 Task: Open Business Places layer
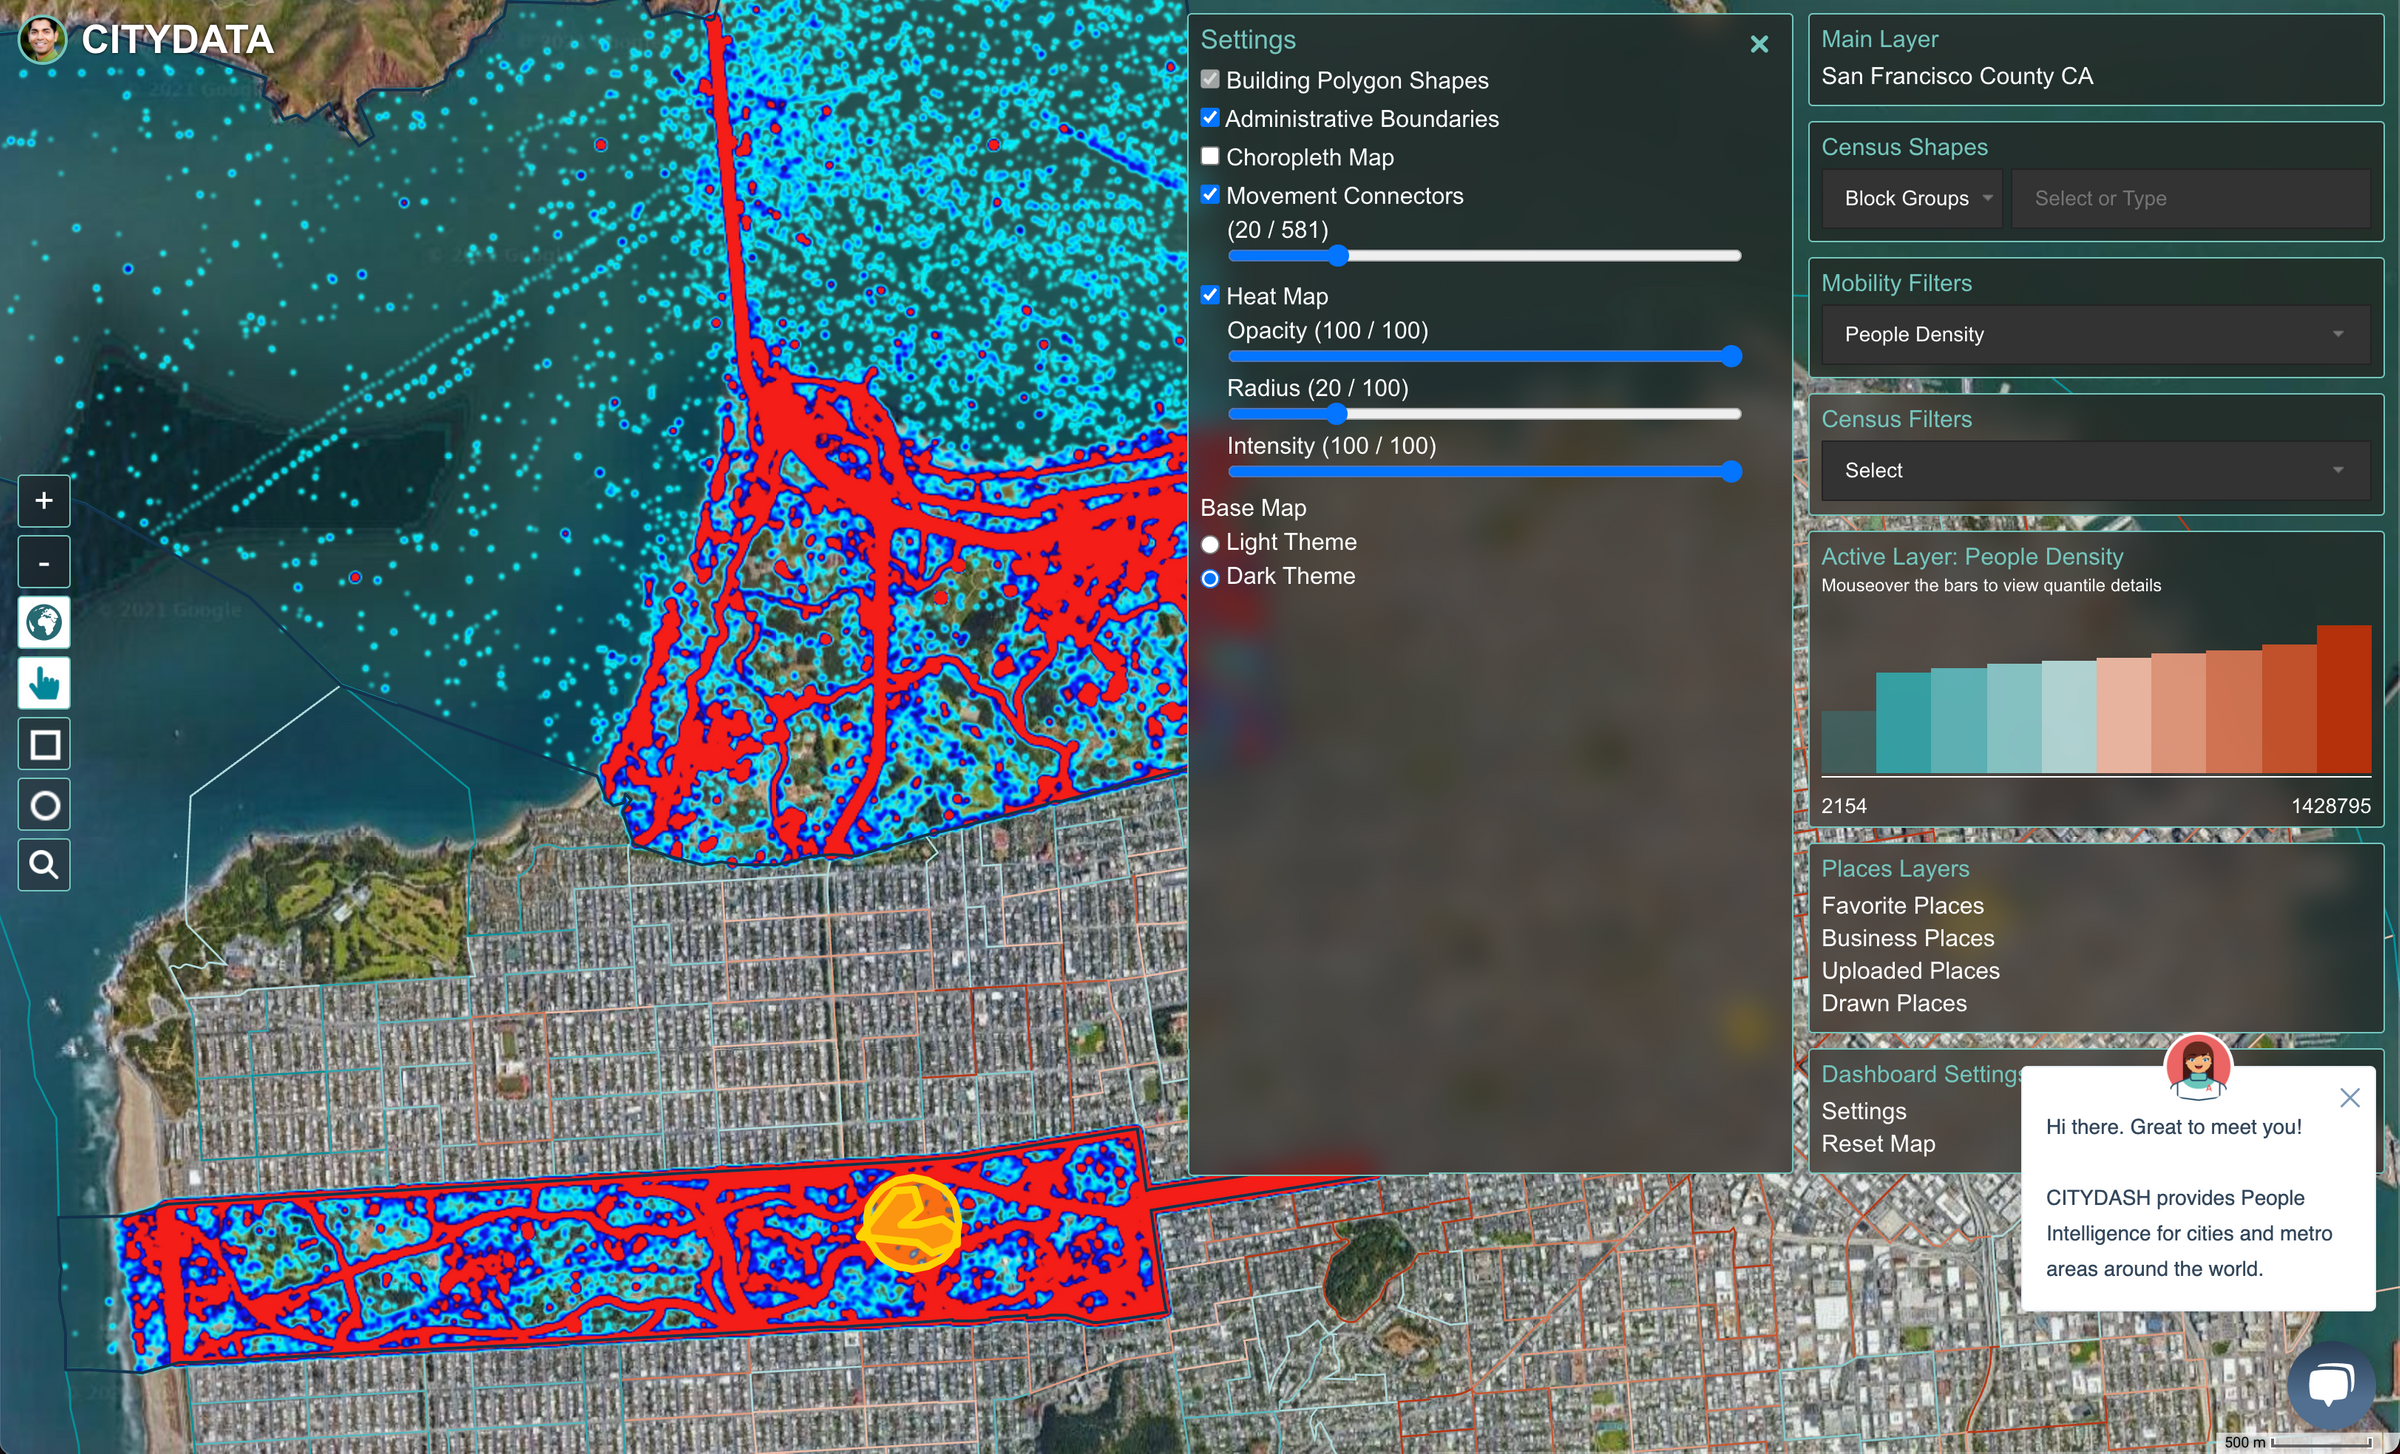click(1906, 938)
